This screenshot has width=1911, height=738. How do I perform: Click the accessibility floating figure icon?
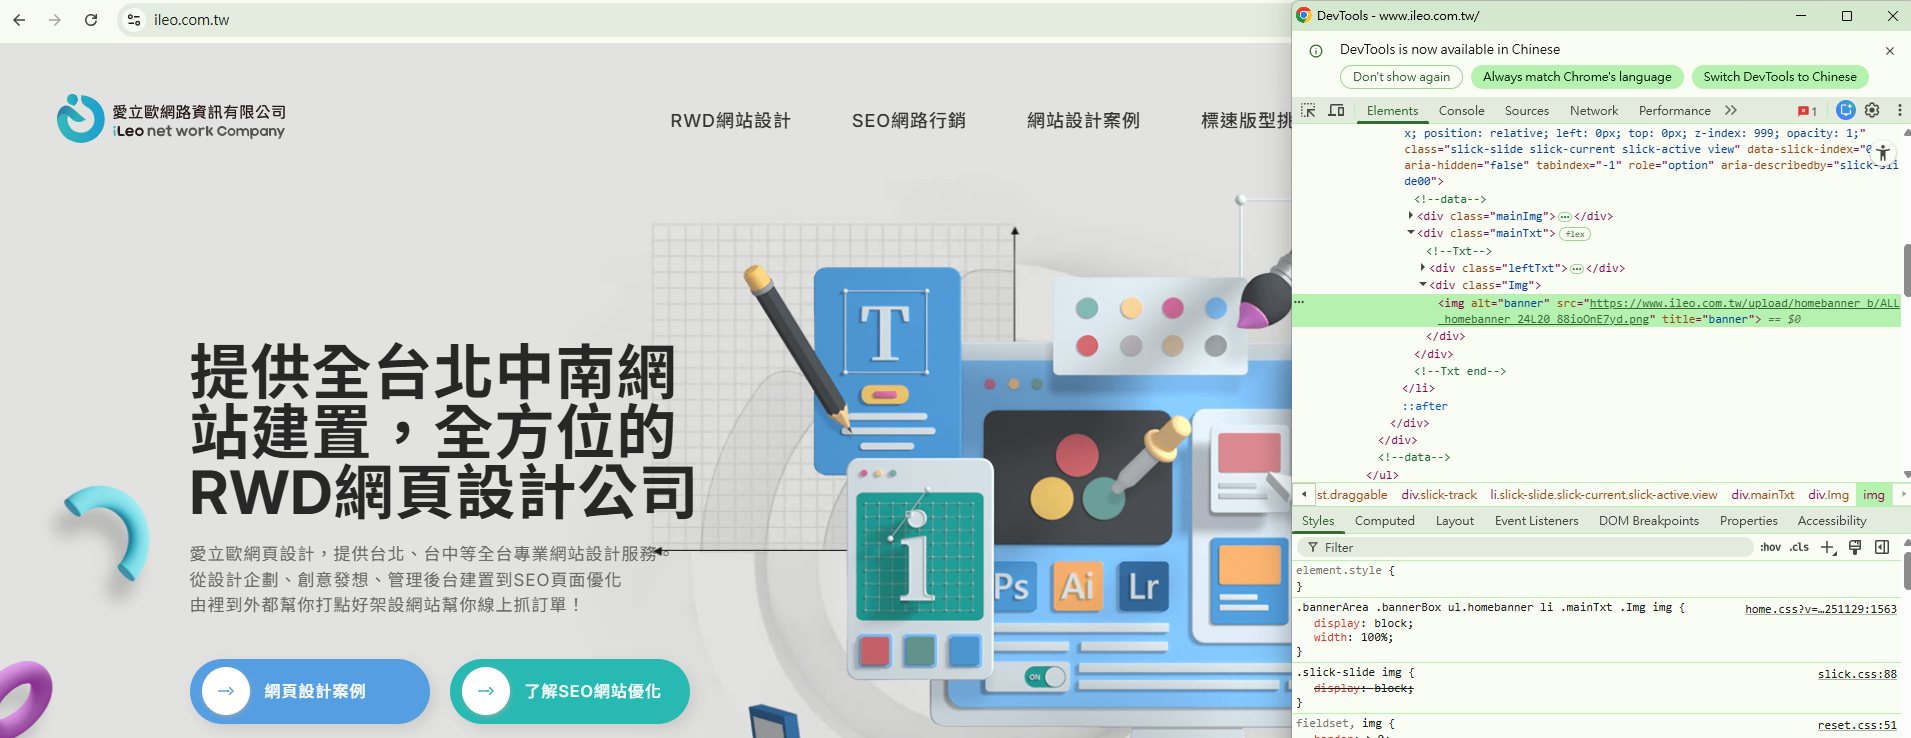(1883, 153)
